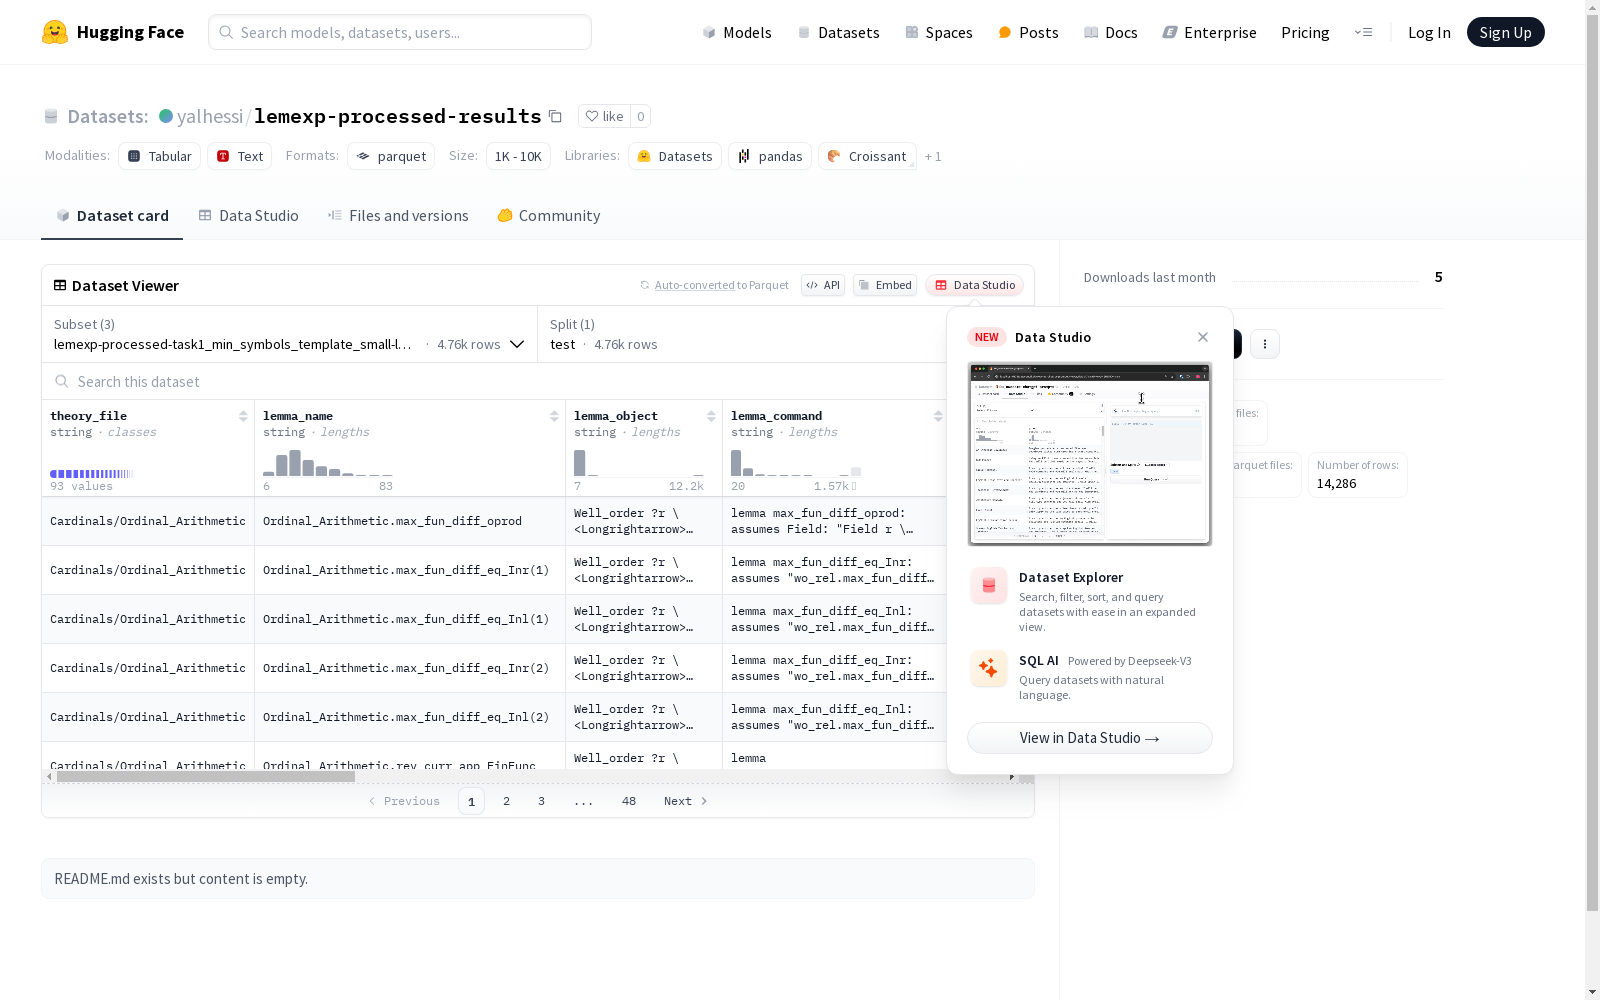1600x1000 pixels.
Task: Sort by the lemma_object column
Action: [711, 416]
